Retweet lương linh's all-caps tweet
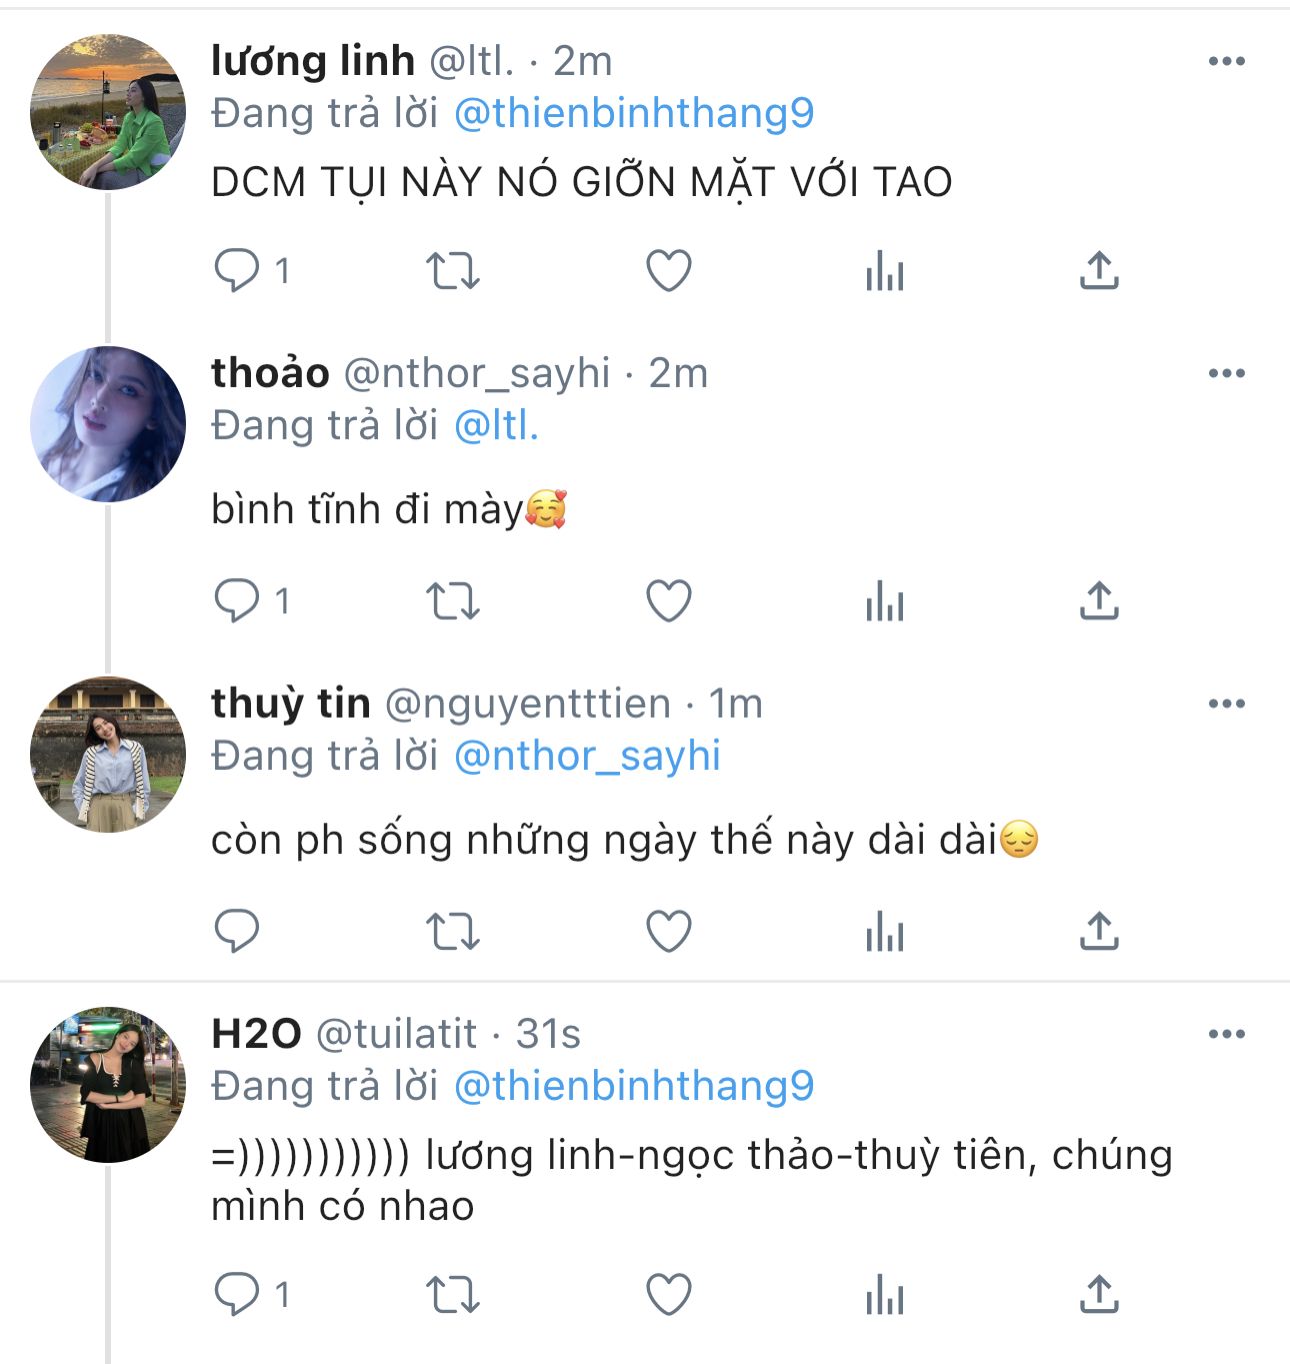1290x1364 pixels. [x=453, y=270]
